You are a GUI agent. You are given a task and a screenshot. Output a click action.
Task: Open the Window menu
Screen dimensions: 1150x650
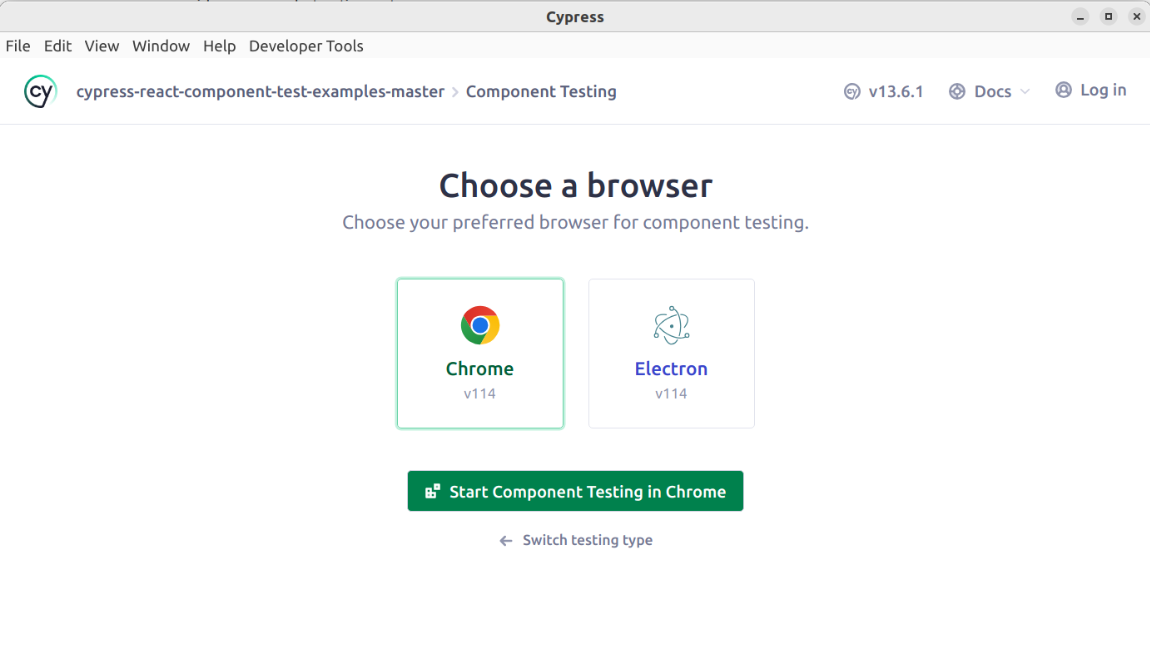(x=160, y=45)
